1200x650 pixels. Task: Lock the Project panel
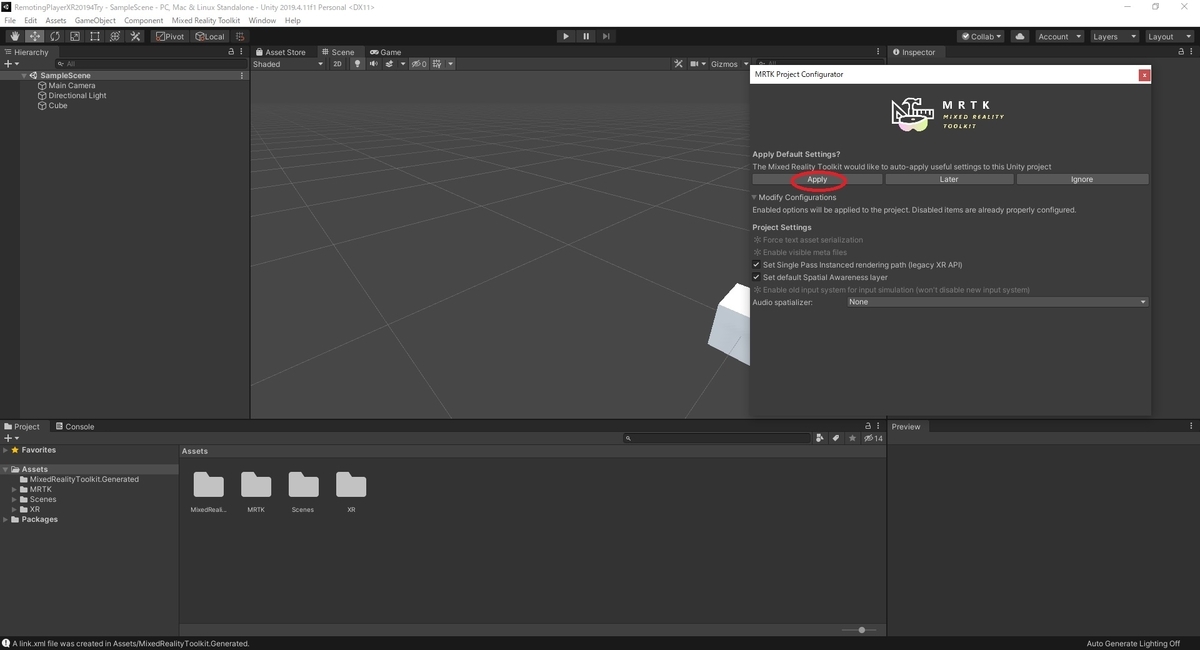point(868,426)
